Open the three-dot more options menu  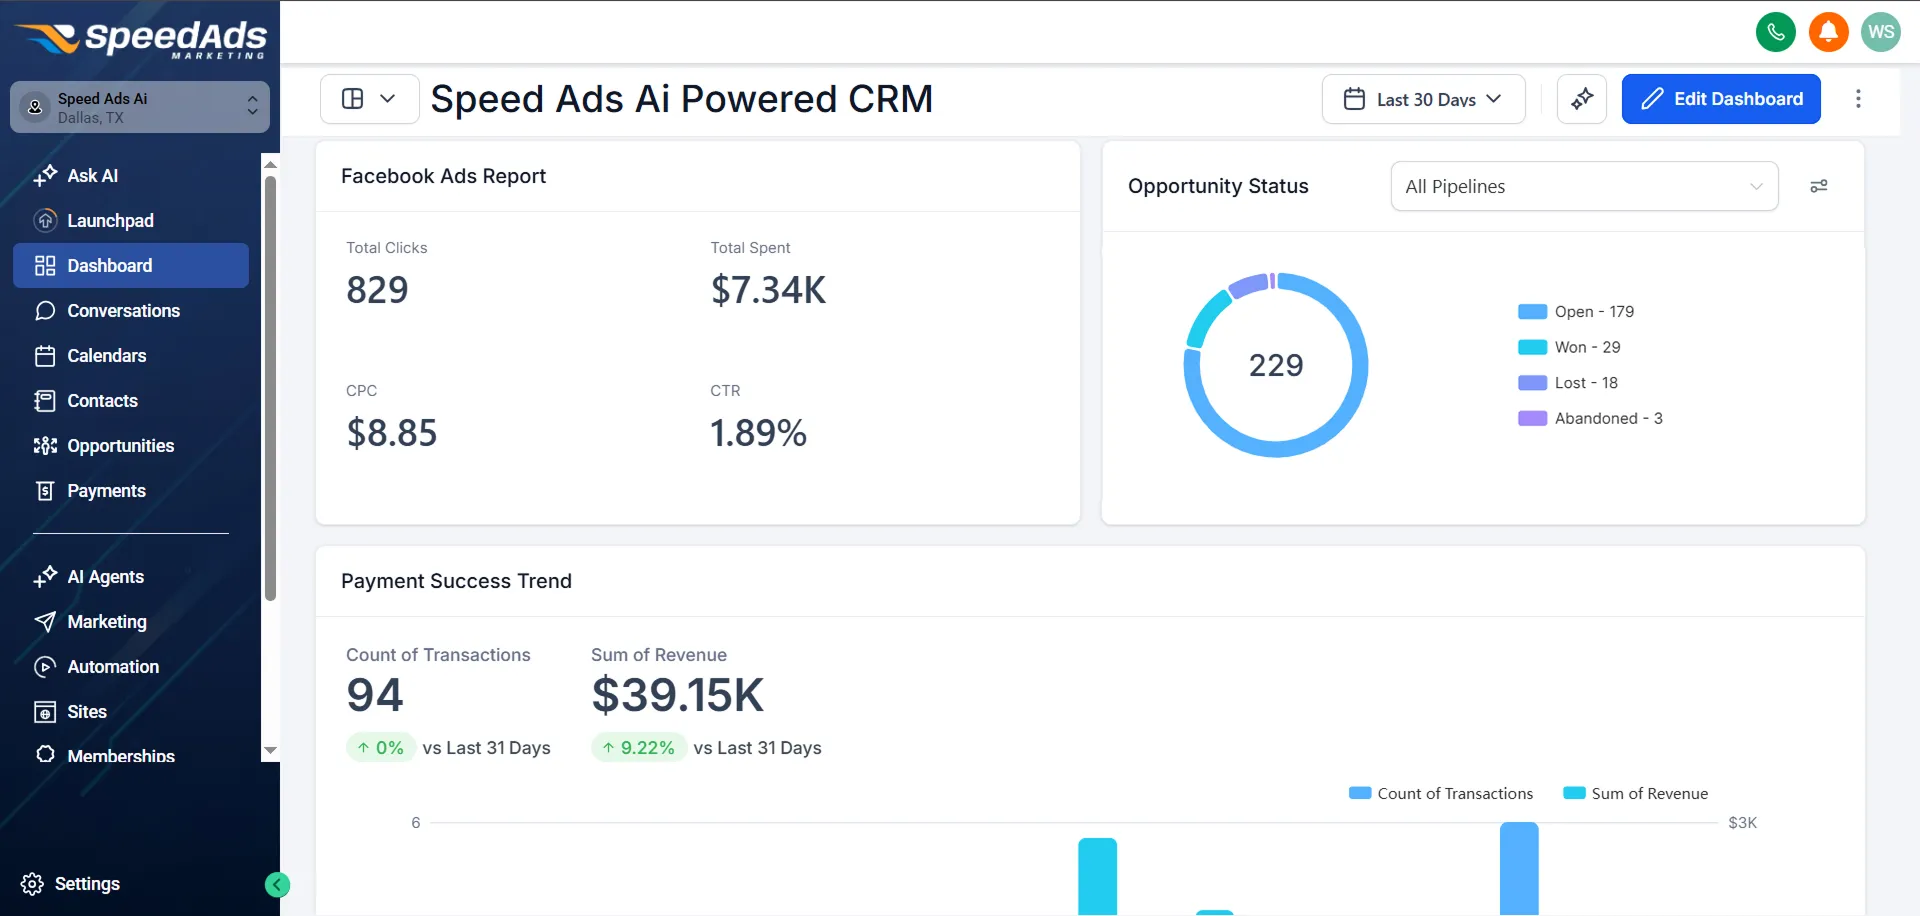coord(1858,99)
